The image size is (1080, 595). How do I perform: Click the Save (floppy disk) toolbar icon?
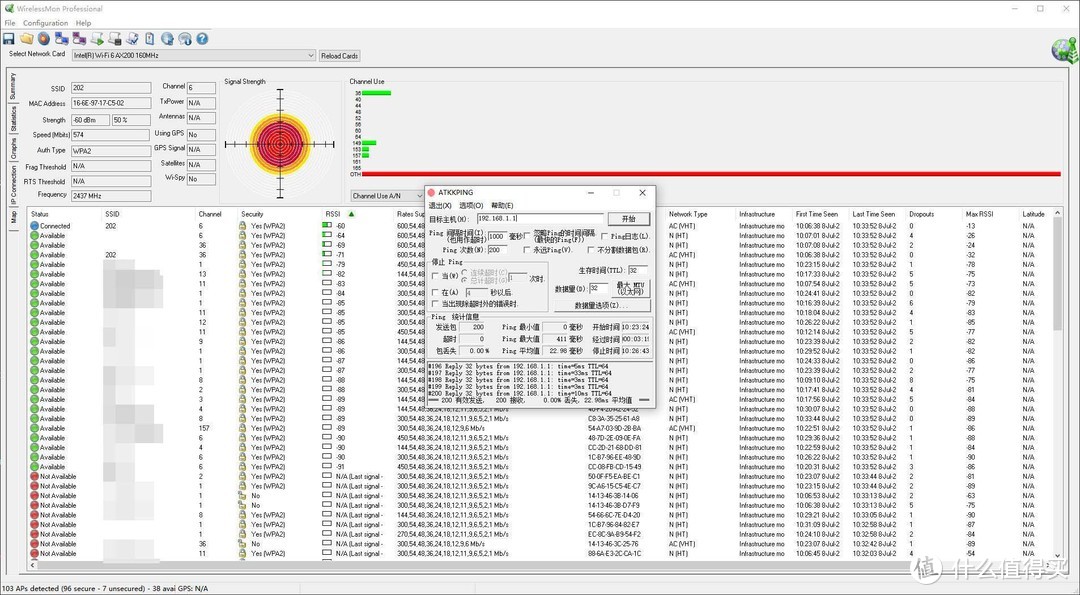click(9, 39)
